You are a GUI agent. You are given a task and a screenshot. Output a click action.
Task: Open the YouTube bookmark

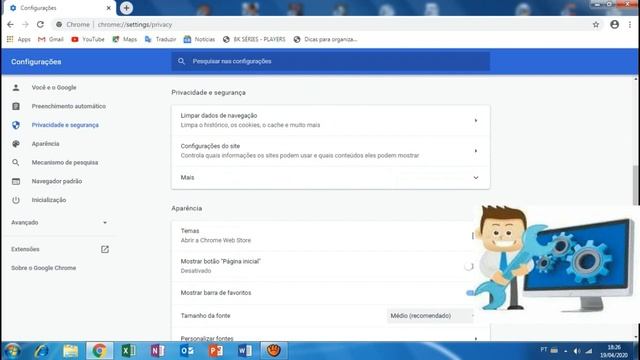coord(88,39)
